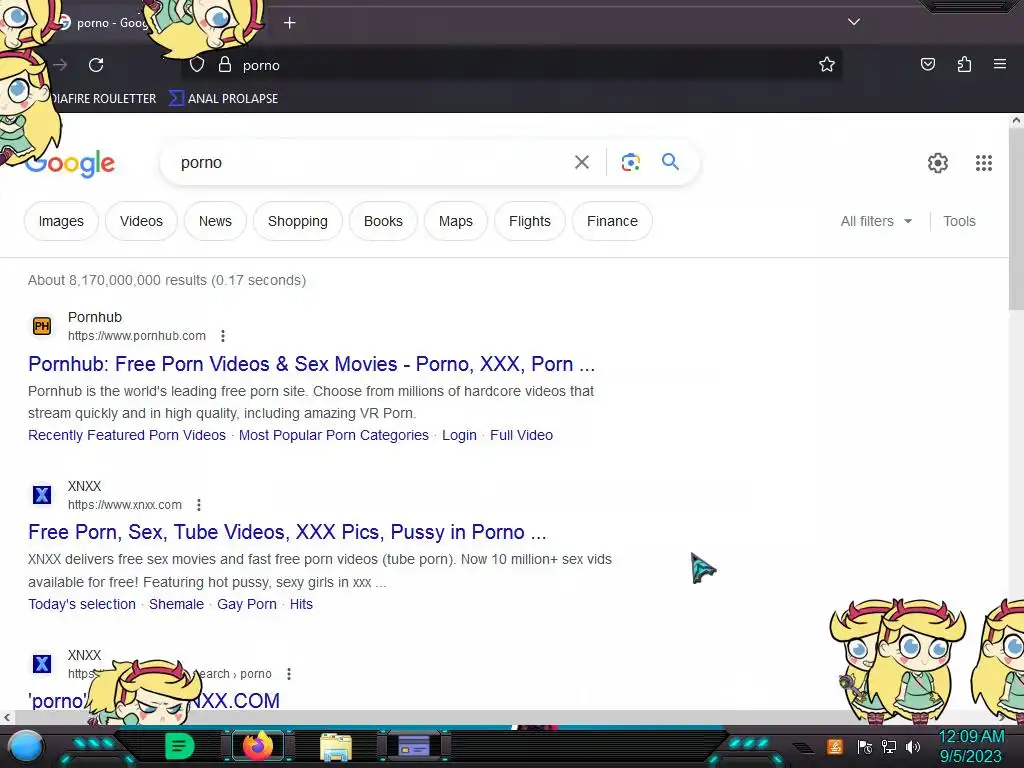Screen dimensions: 1024x768
Task: Clear the search query text
Action: pos(581,162)
